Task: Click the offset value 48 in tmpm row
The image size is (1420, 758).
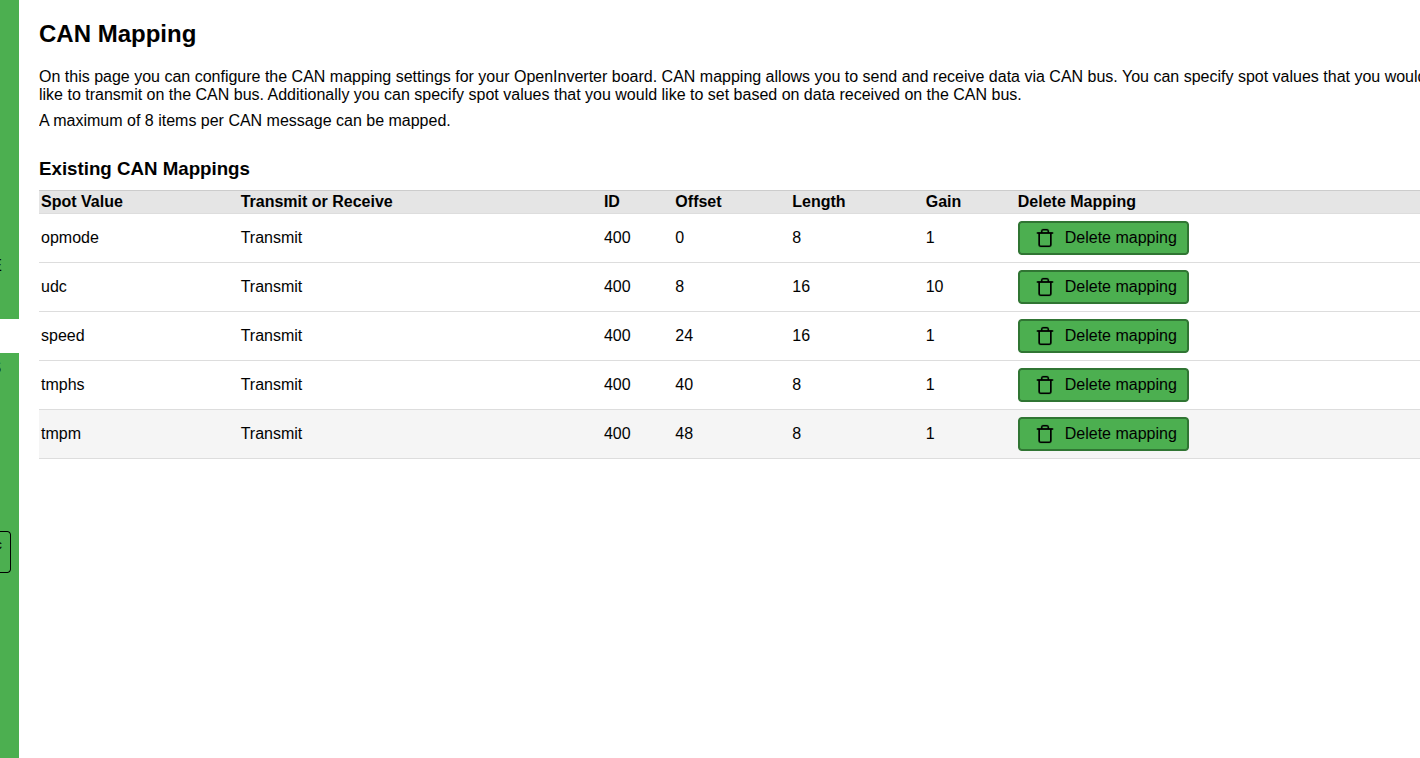Action: pyautogui.click(x=684, y=434)
